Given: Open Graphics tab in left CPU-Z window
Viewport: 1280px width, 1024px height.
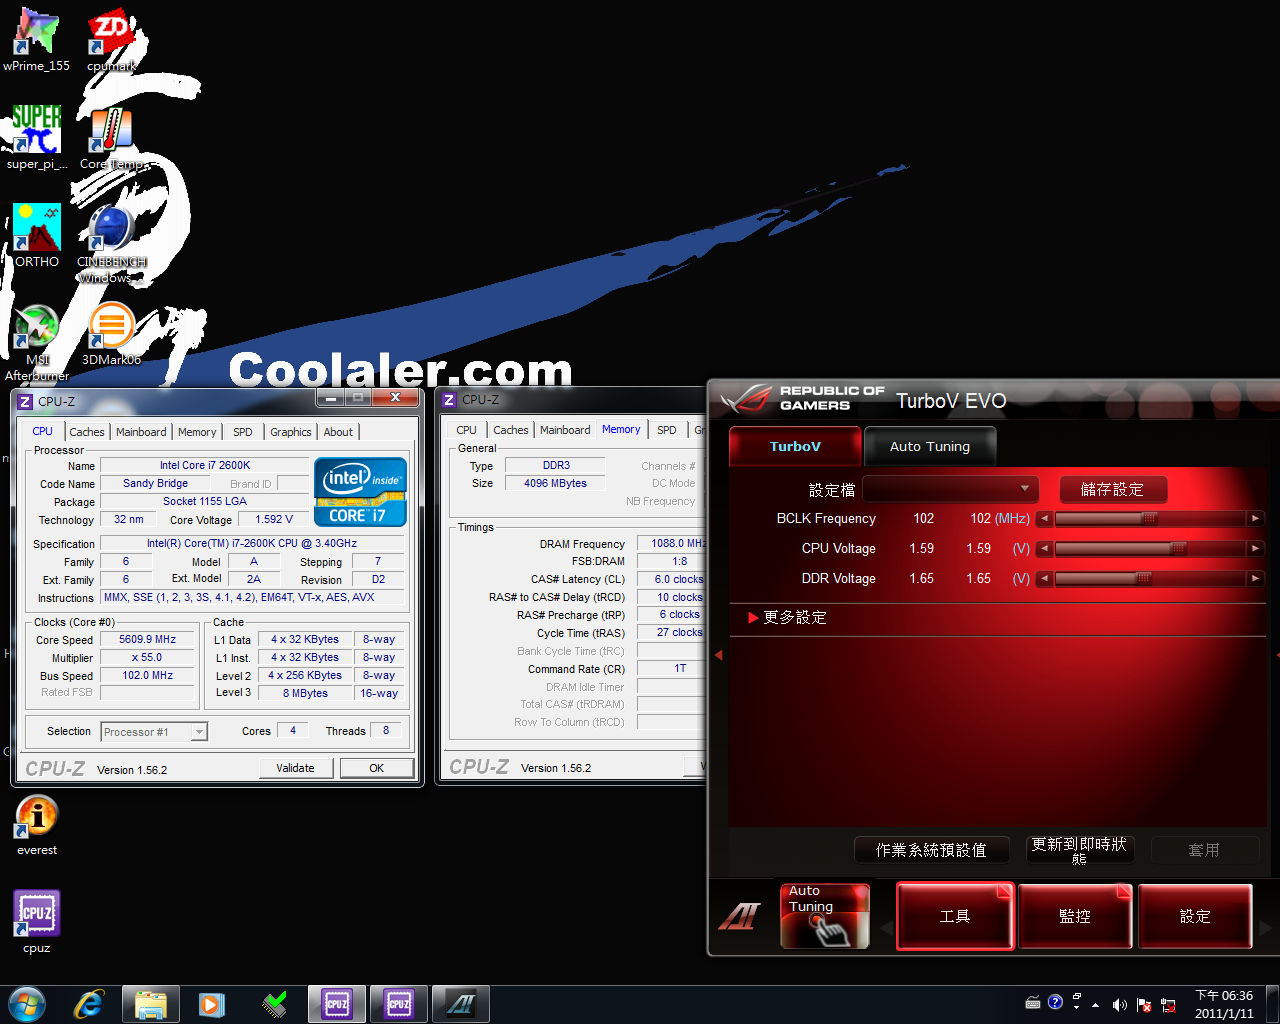Looking at the screenshot, I should [x=291, y=432].
